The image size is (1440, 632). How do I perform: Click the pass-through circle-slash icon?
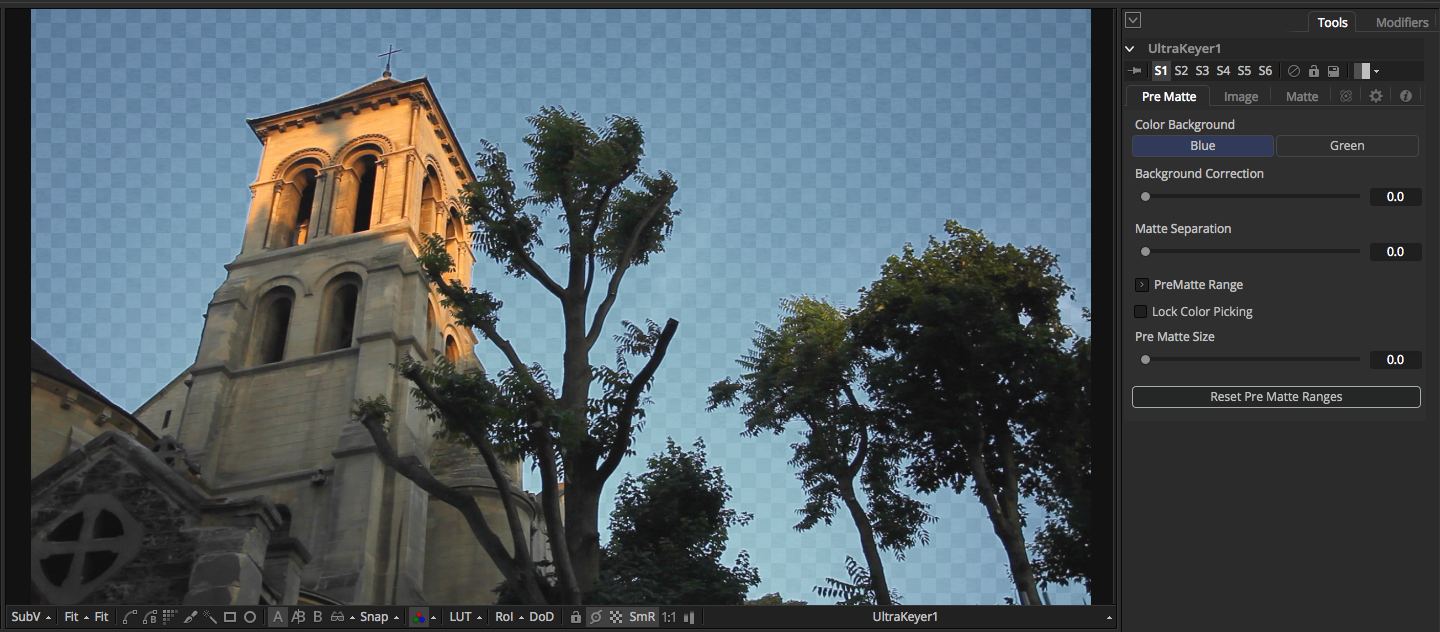point(1293,70)
